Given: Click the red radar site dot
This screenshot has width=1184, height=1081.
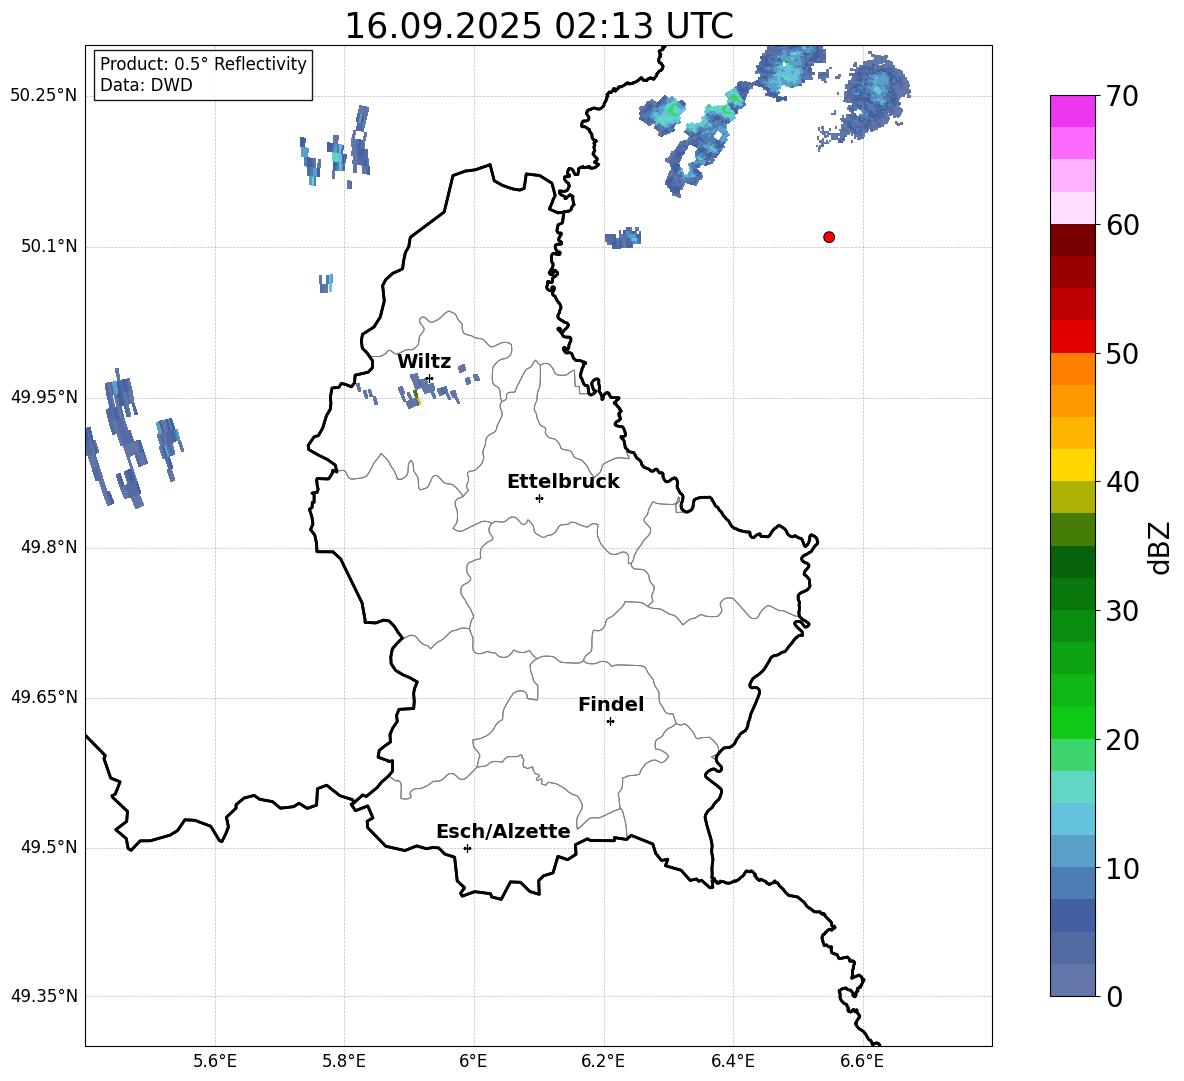Looking at the screenshot, I should coord(829,237).
